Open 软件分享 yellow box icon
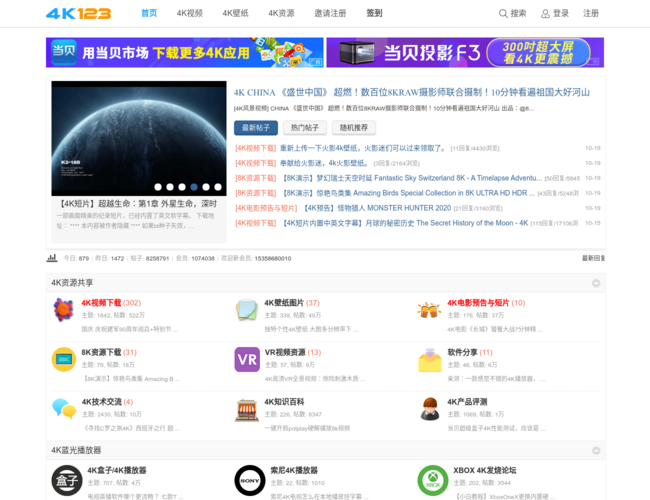This screenshot has height=500, width=650. pos(430,359)
